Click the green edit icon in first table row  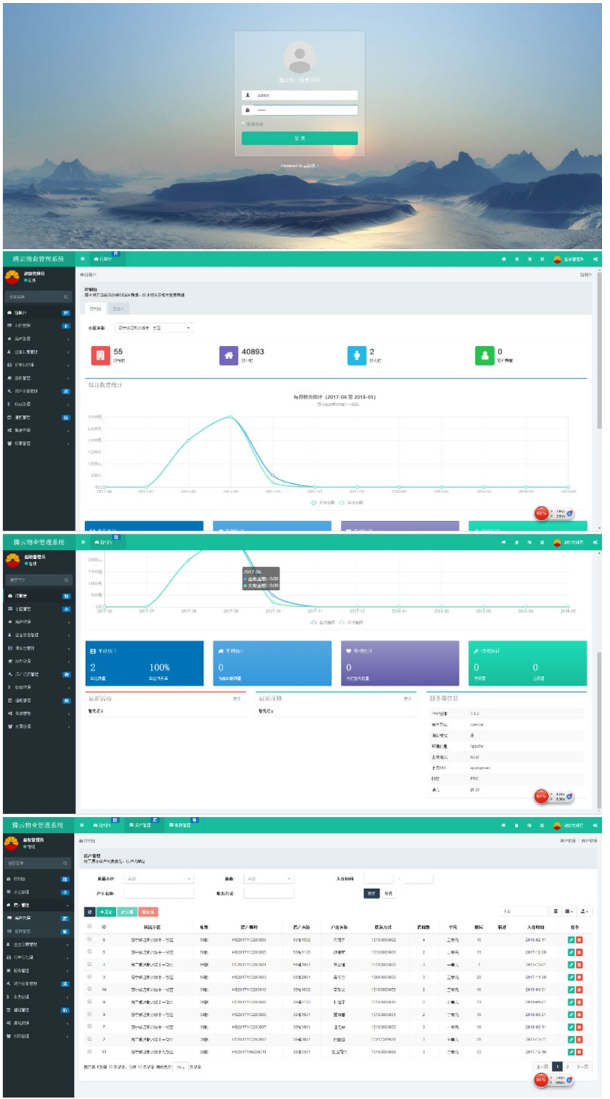[x=571, y=941]
